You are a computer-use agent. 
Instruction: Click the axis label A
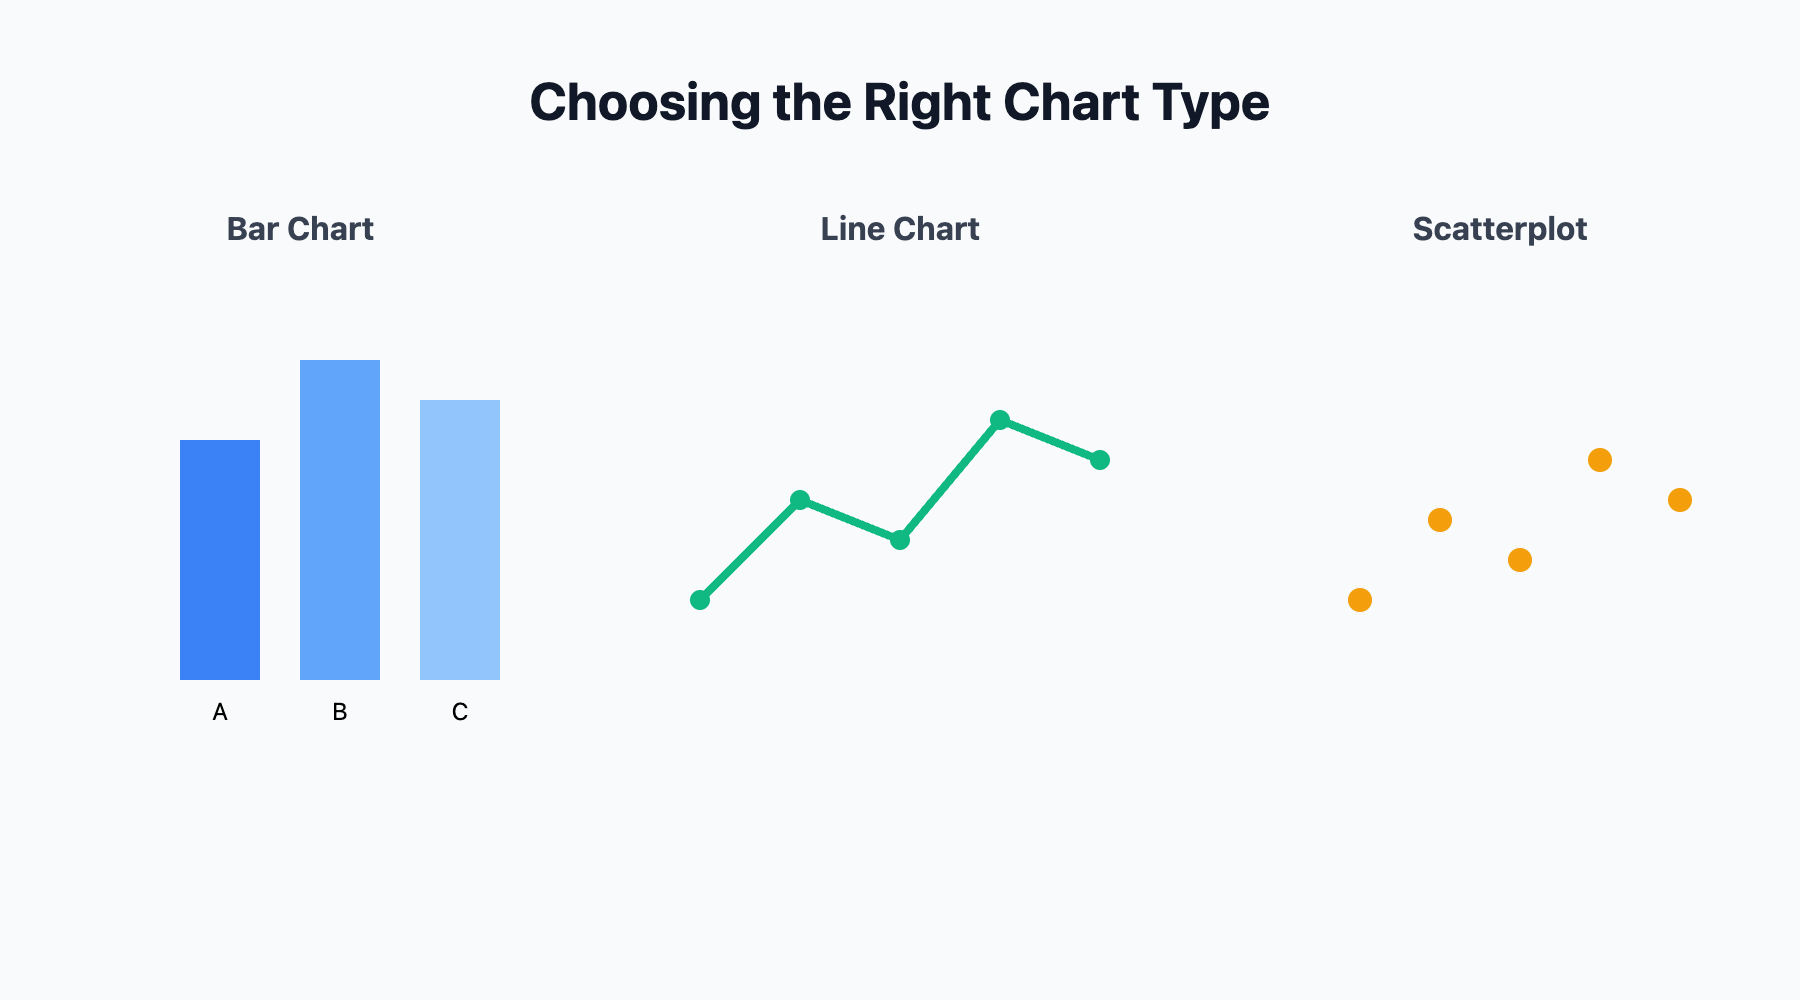click(x=220, y=712)
